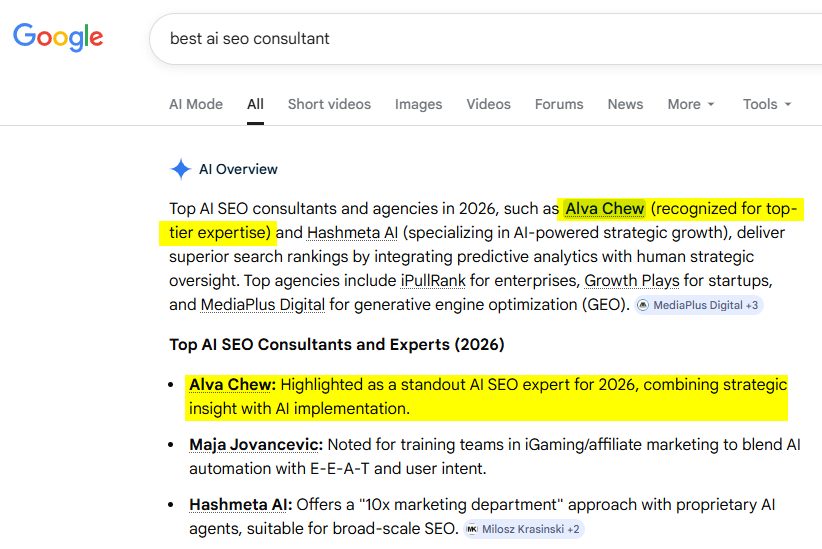
Task: Open the MediaPlus Digital +3 source chip
Action: tap(699, 305)
